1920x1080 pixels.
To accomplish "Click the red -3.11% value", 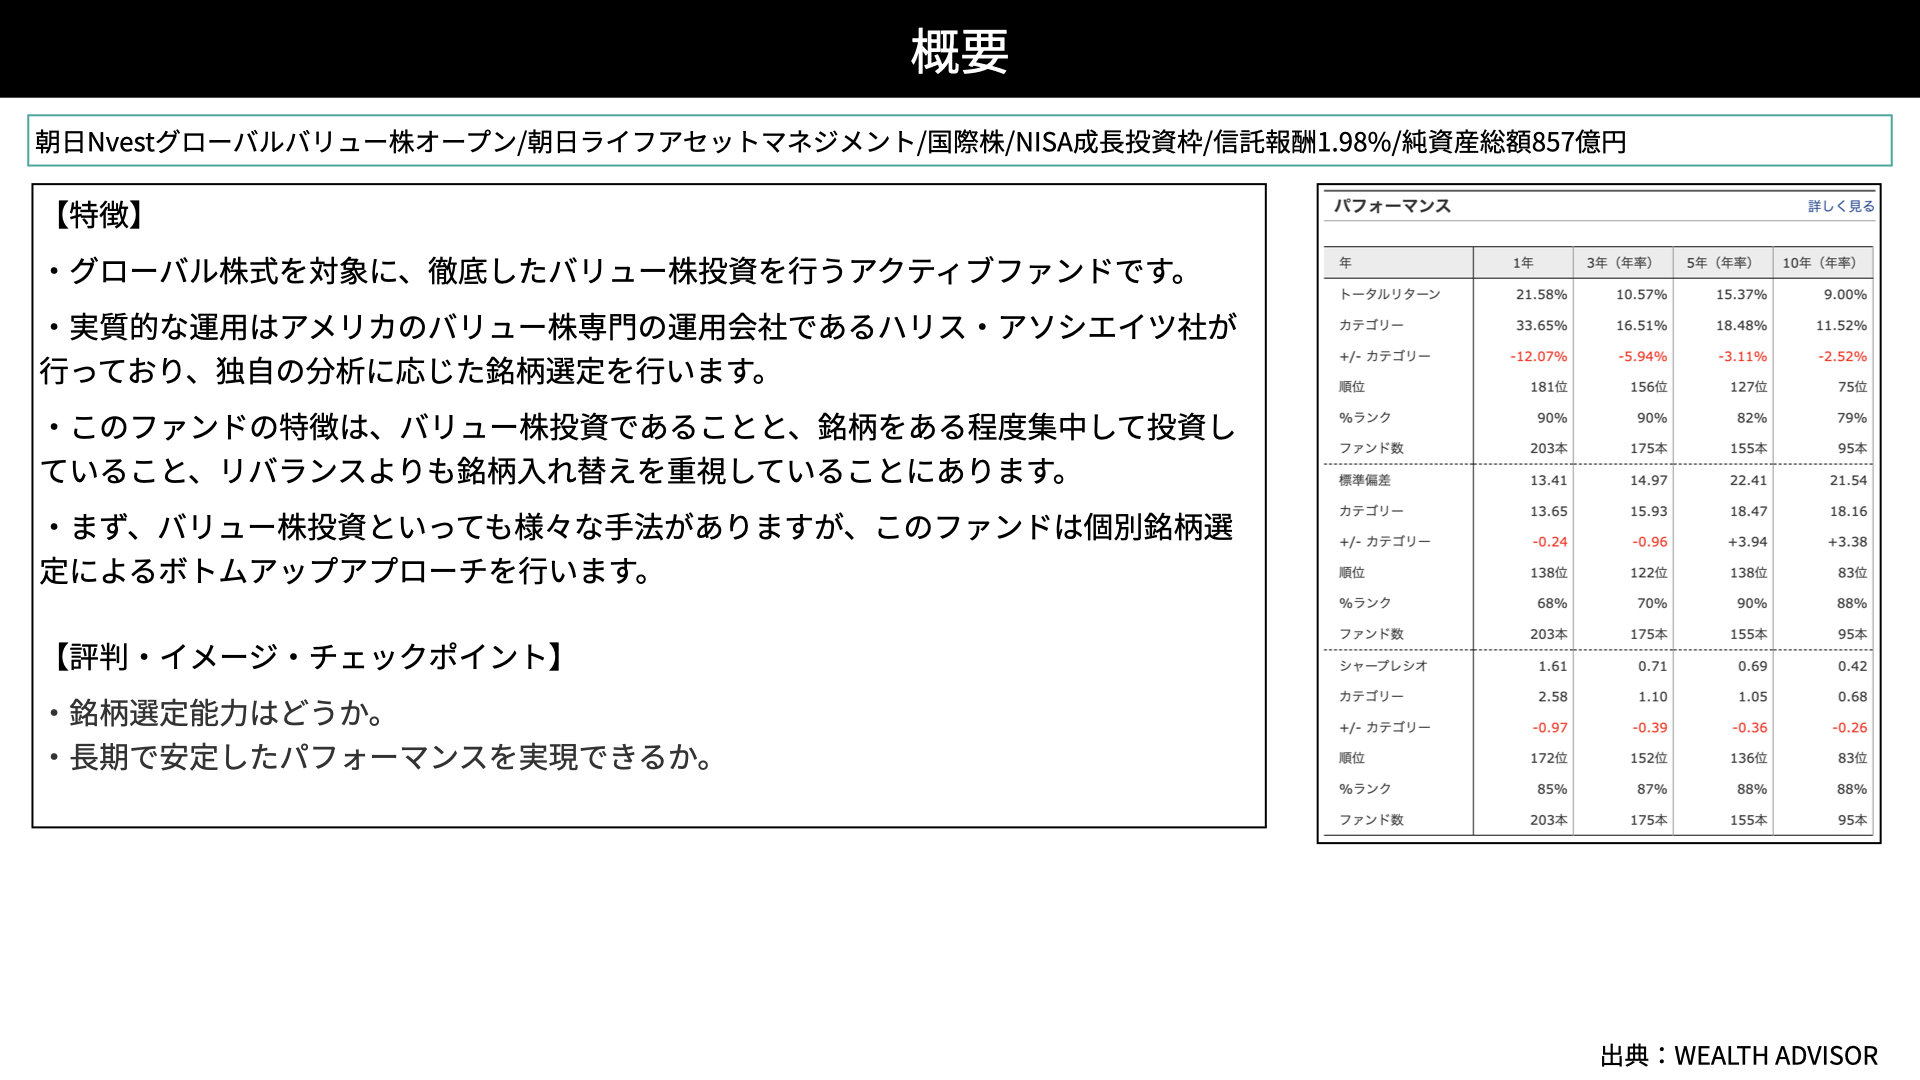I will pos(1742,356).
